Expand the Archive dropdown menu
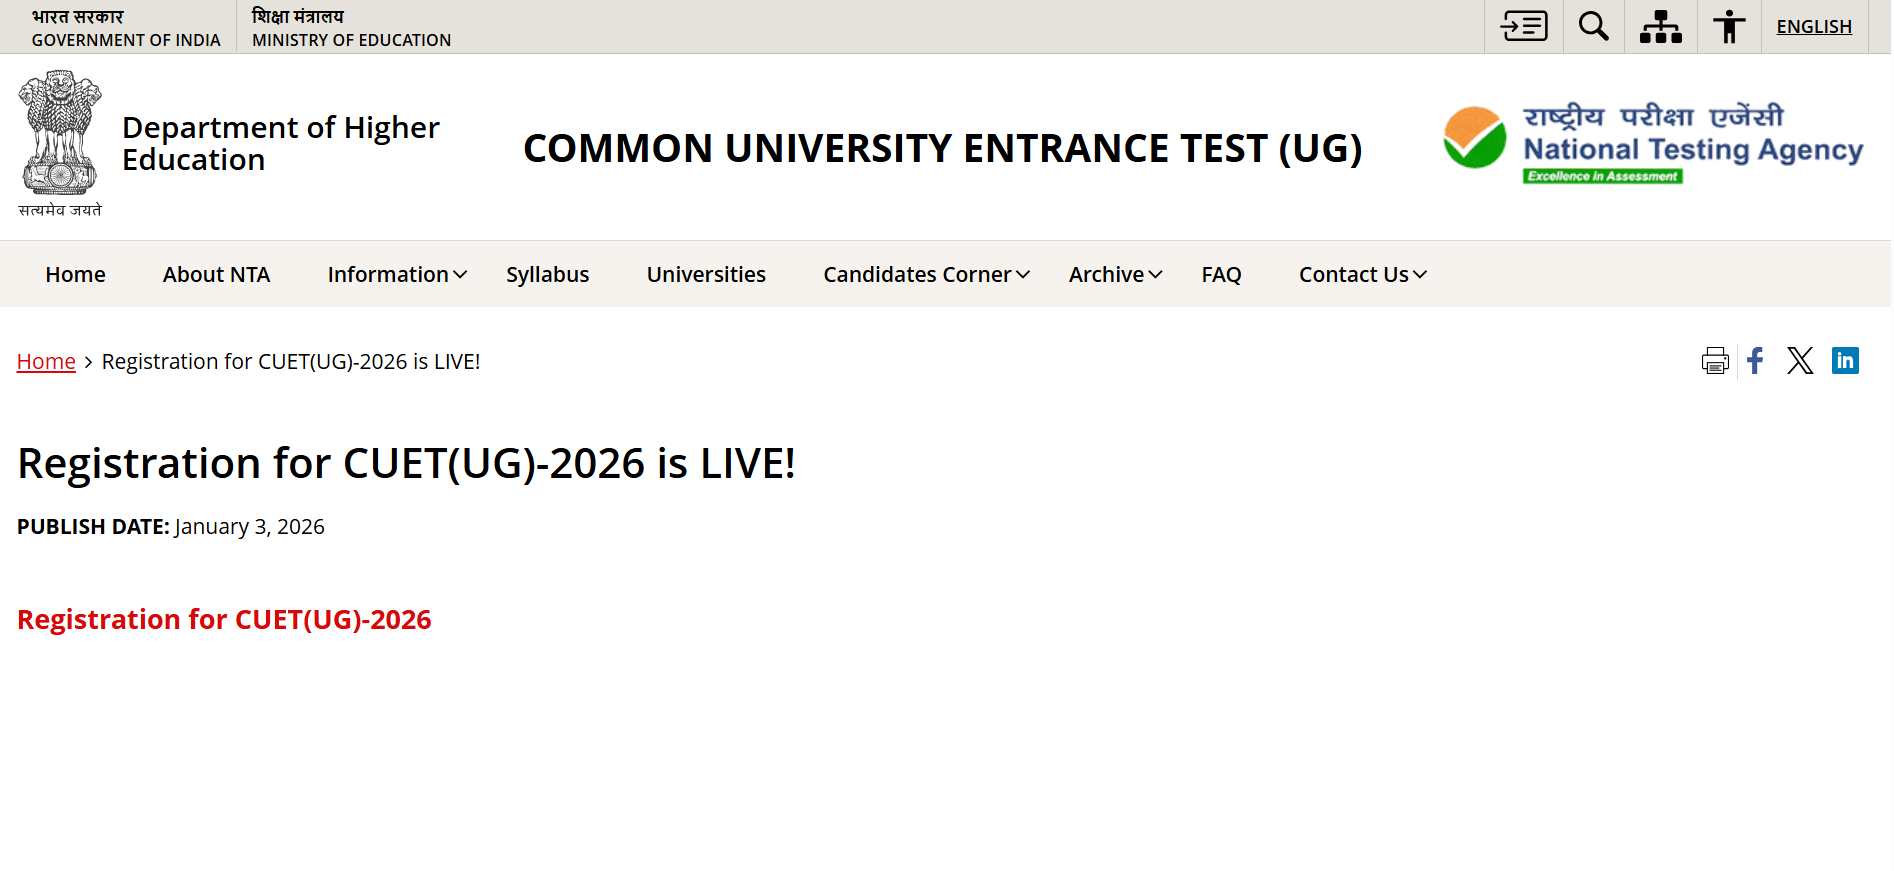The image size is (1894, 871). click(x=1115, y=275)
